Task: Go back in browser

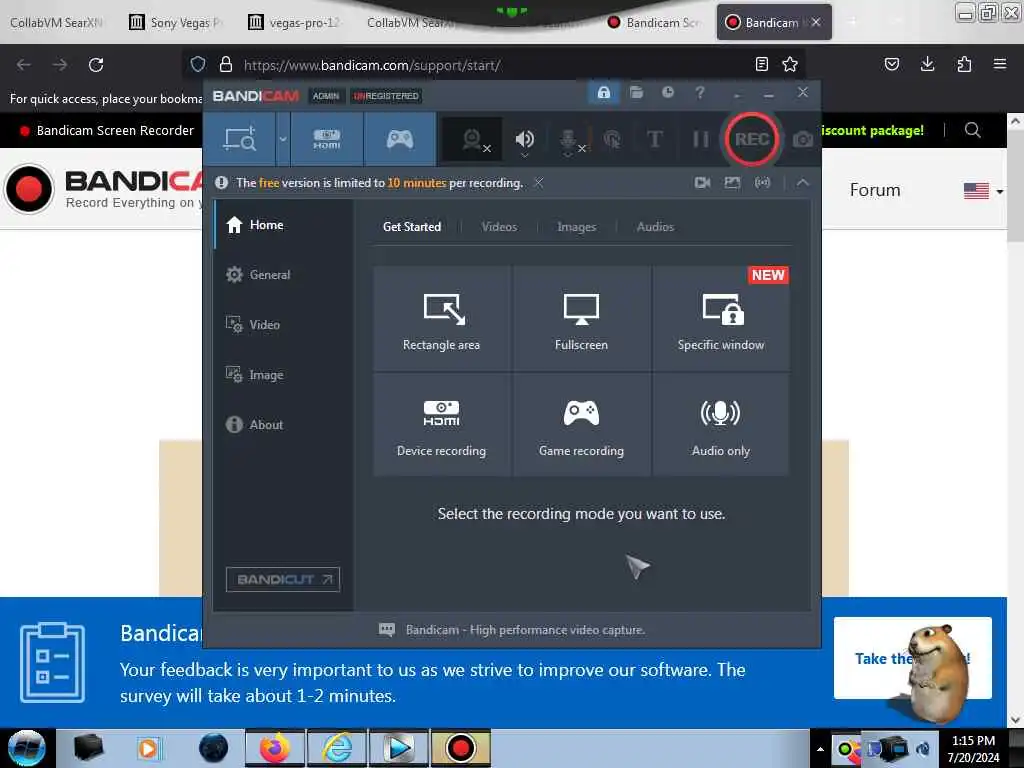Action: coord(24,65)
